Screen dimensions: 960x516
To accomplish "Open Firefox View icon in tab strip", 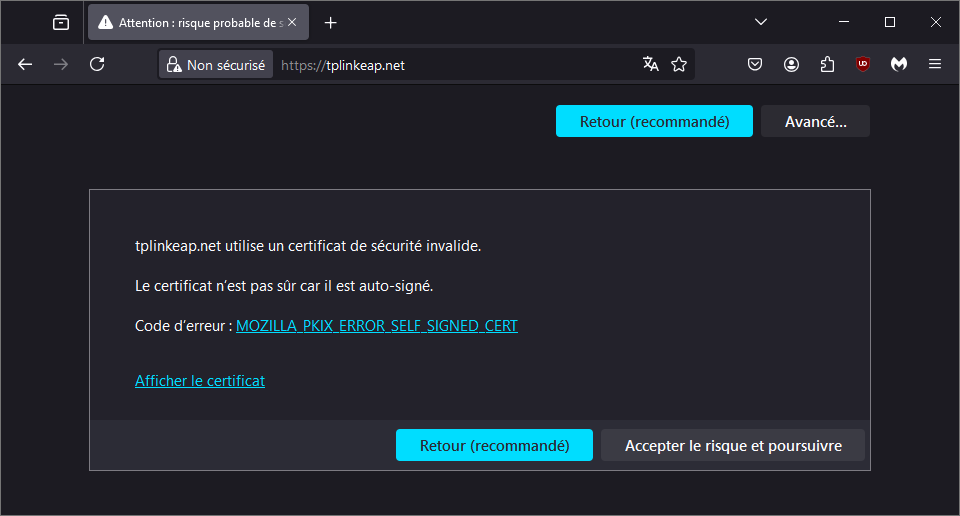I will click(61, 23).
